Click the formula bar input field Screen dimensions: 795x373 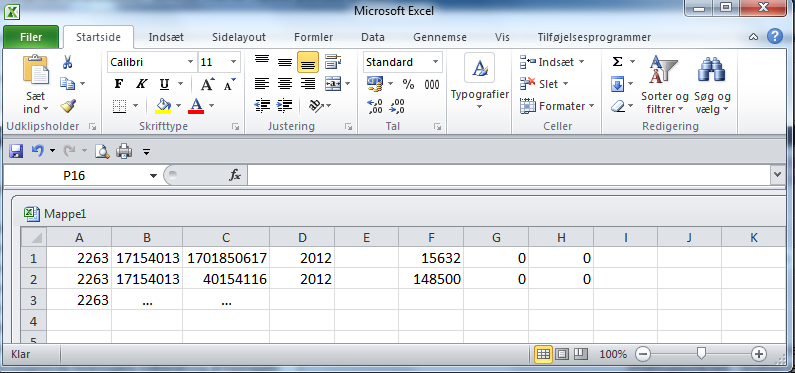(x=509, y=176)
